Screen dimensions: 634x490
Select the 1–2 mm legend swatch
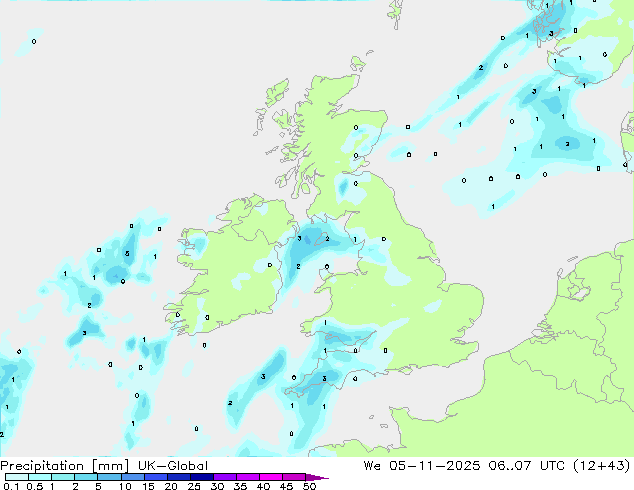click(63, 477)
